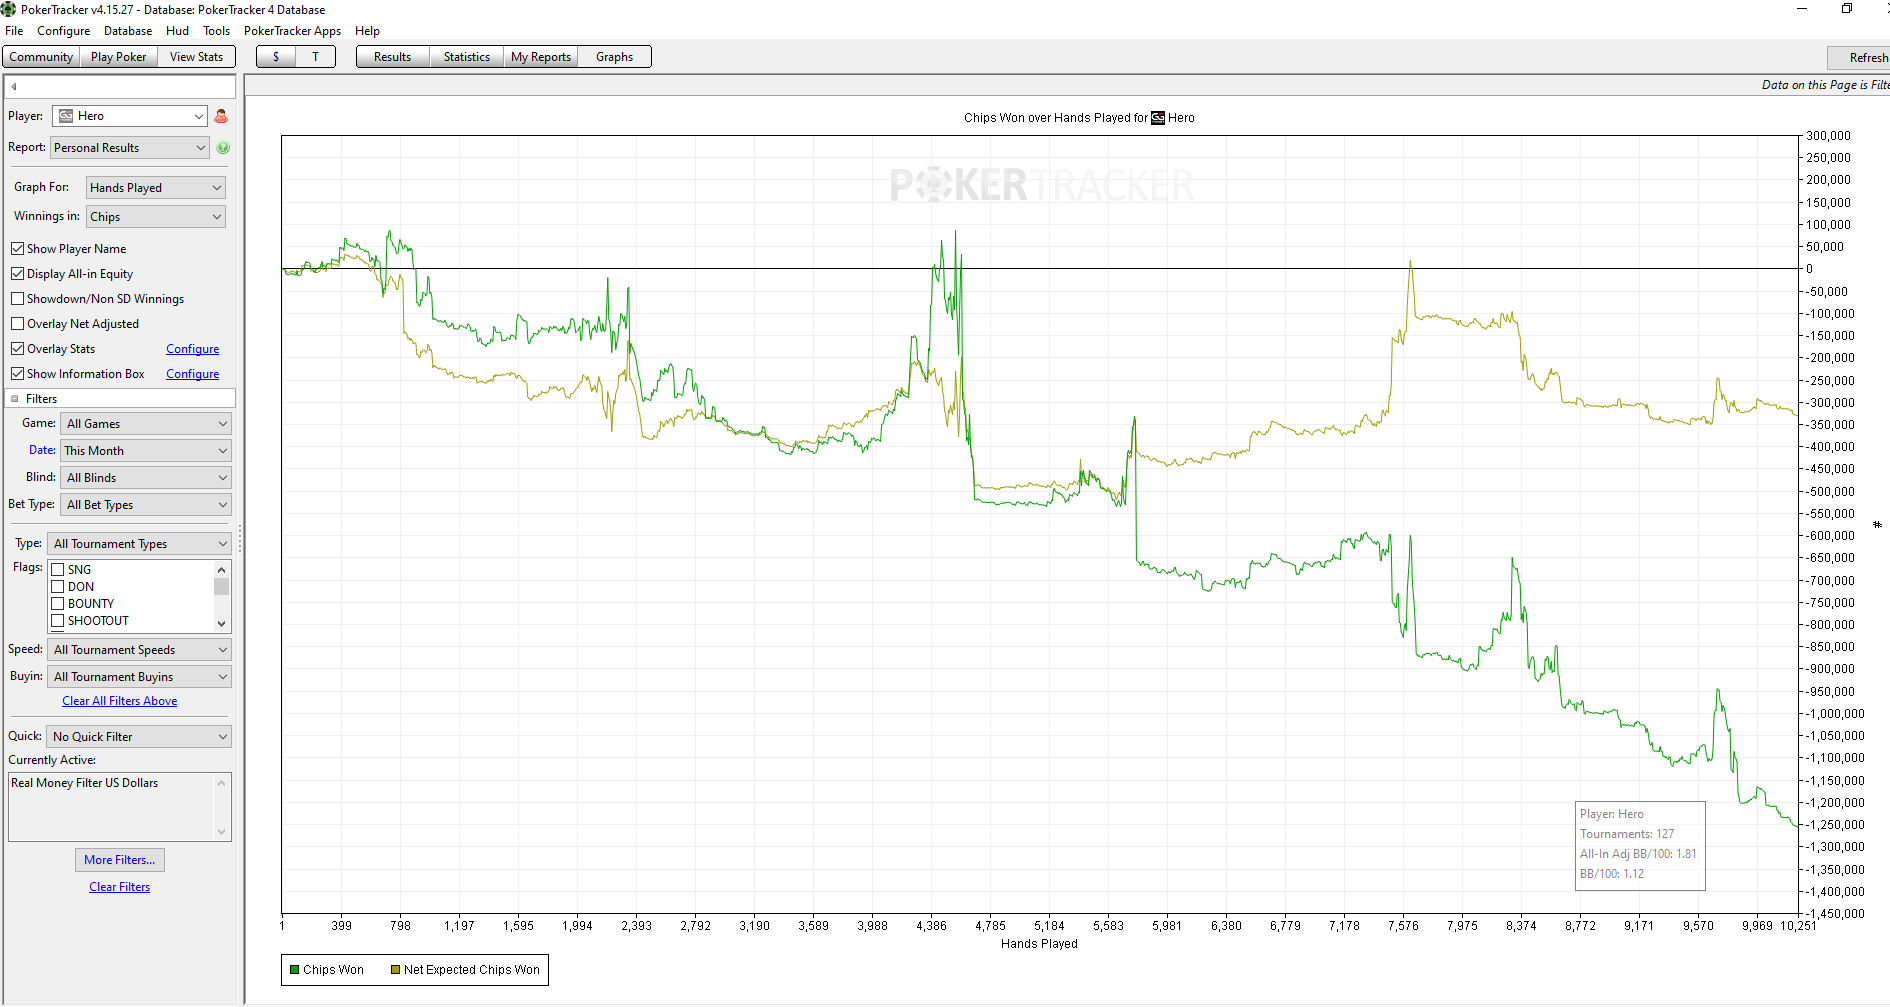Open the Help menu
The height and width of the screenshot is (1007, 1890).
[x=367, y=31]
